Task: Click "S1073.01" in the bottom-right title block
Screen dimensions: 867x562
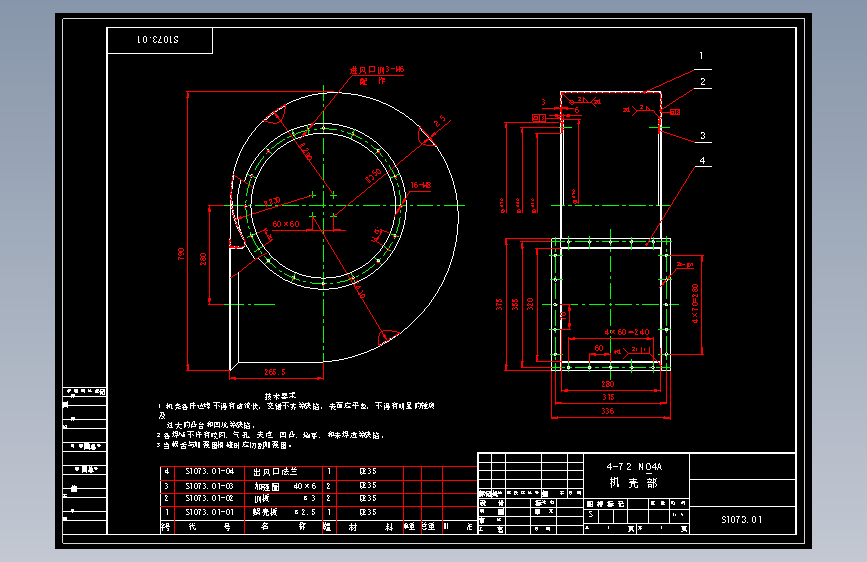Action: click(x=741, y=519)
